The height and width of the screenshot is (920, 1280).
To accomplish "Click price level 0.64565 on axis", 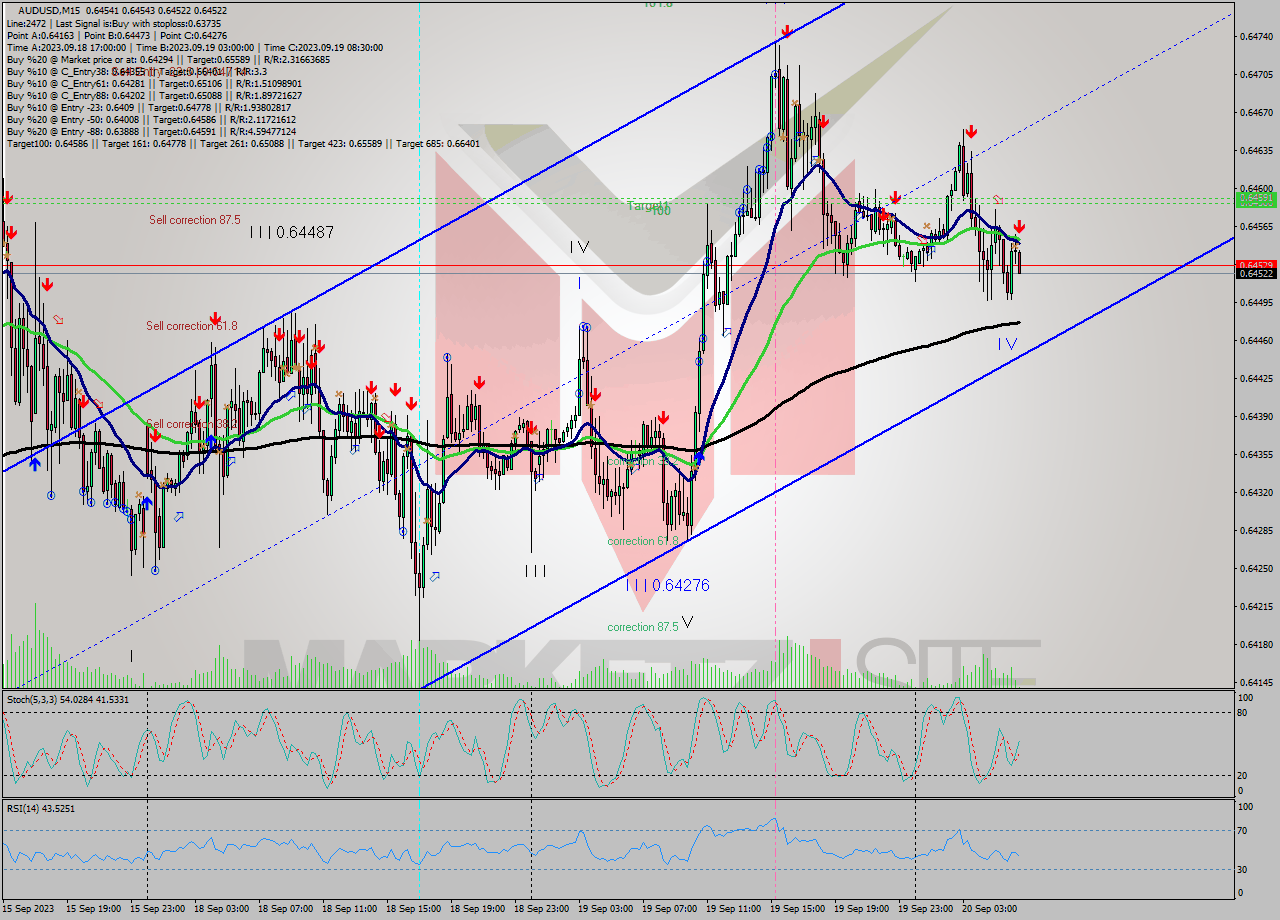I will tap(1256, 227).
